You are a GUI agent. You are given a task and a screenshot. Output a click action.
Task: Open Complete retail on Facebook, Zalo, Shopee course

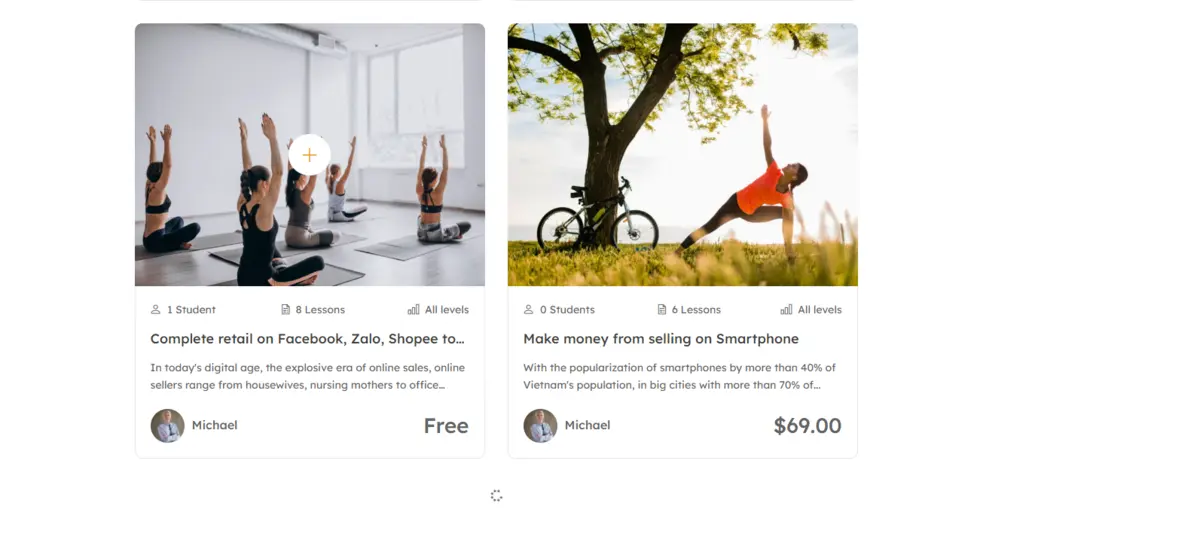coord(308,339)
